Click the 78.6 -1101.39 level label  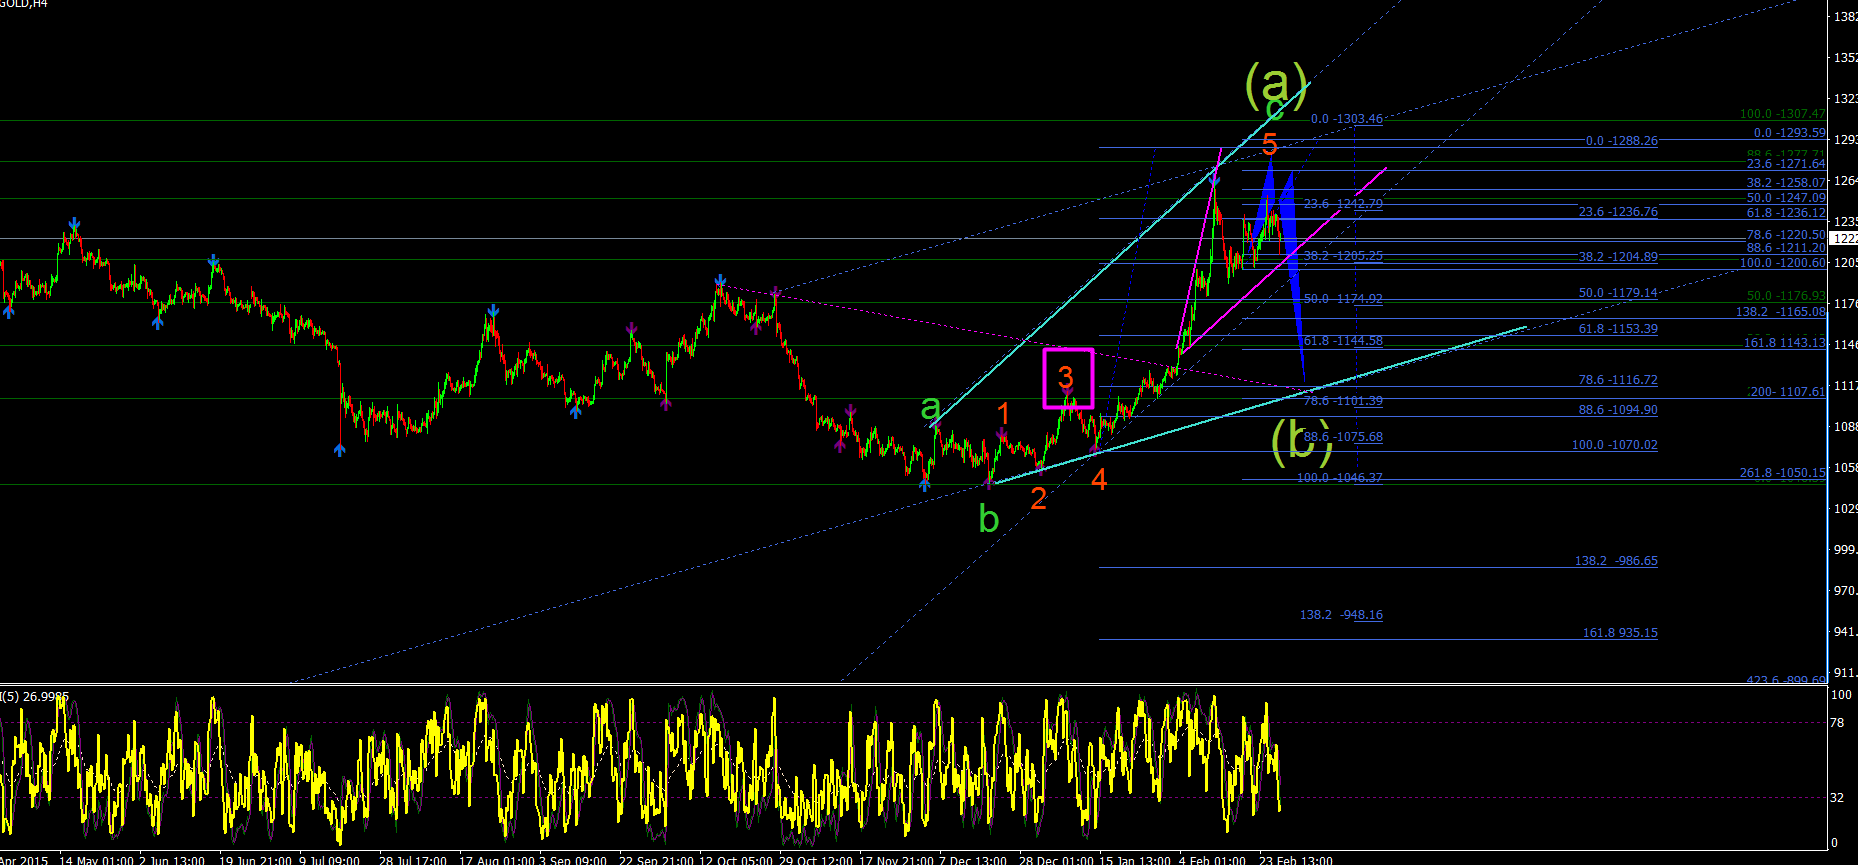tap(1343, 401)
